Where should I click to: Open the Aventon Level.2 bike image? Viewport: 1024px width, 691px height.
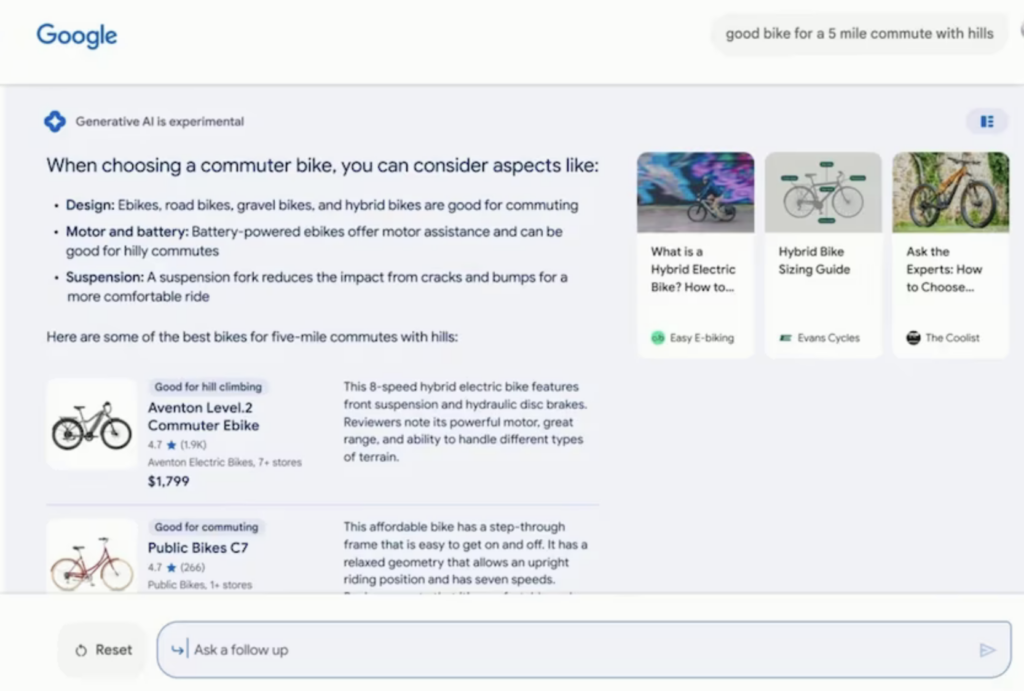(91, 424)
